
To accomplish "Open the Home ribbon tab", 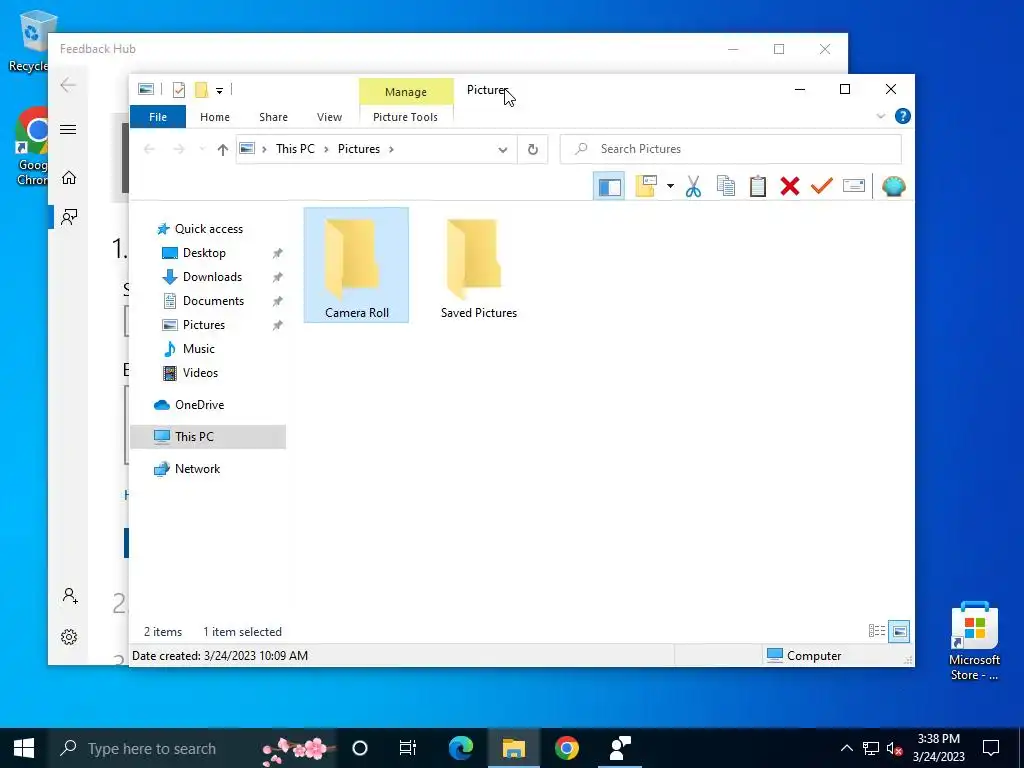I will point(215,117).
